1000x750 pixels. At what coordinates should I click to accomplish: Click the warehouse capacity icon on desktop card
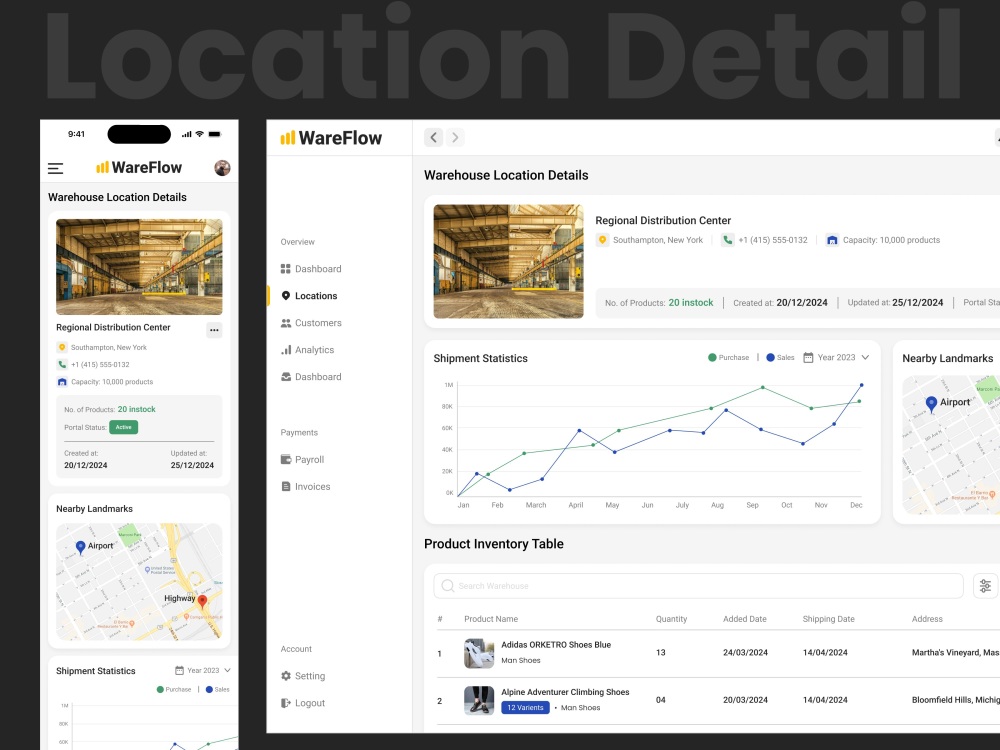pos(832,240)
